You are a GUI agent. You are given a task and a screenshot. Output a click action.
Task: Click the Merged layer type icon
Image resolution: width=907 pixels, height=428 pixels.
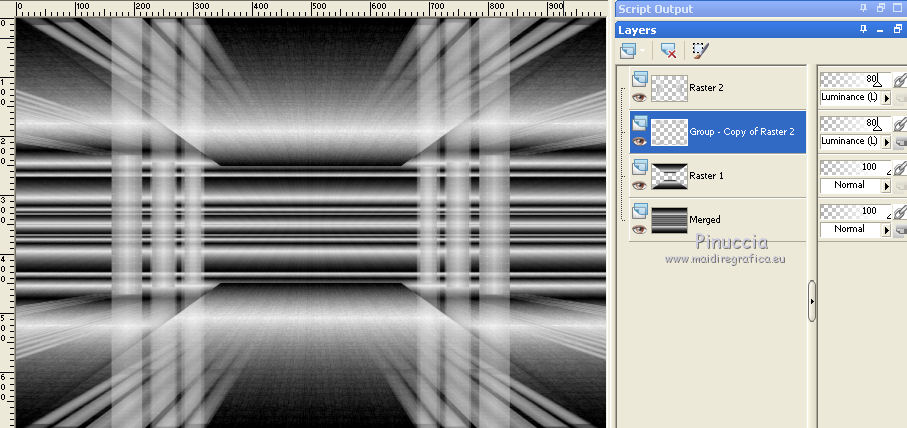[640, 211]
